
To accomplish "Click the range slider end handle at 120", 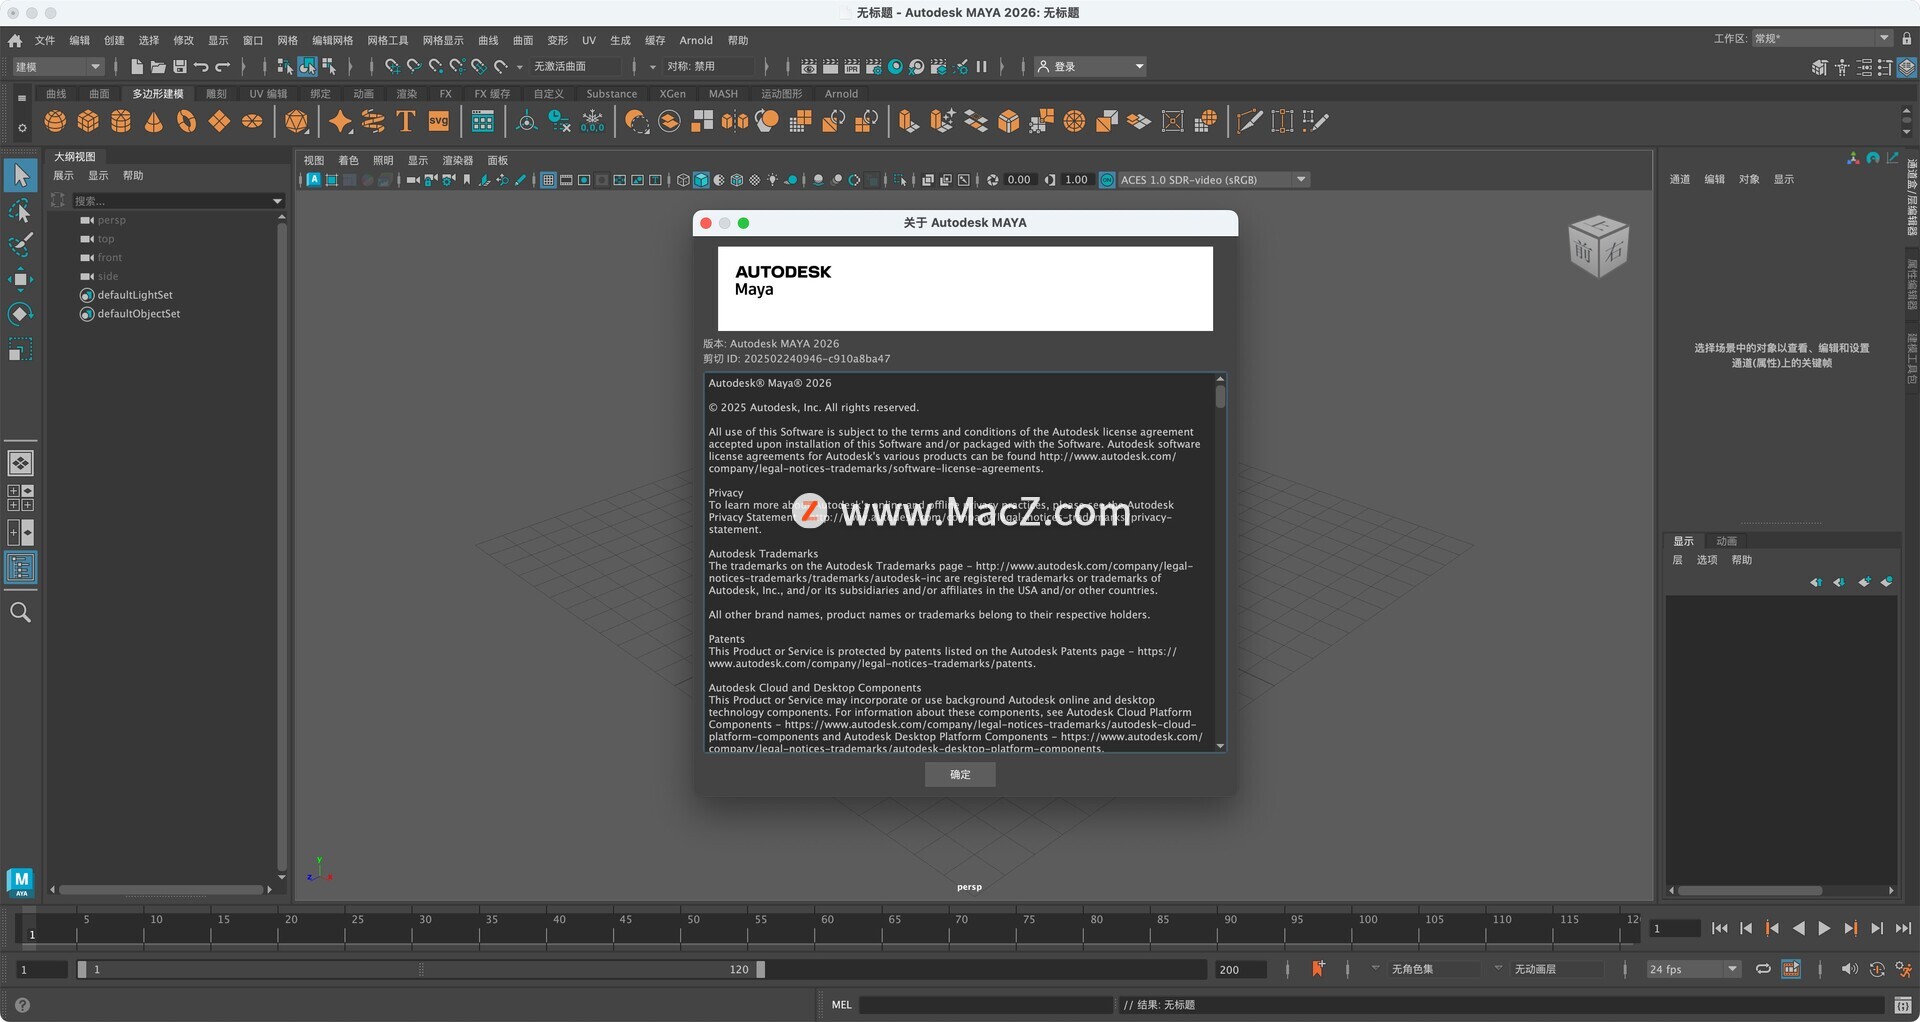I will (761, 969).
